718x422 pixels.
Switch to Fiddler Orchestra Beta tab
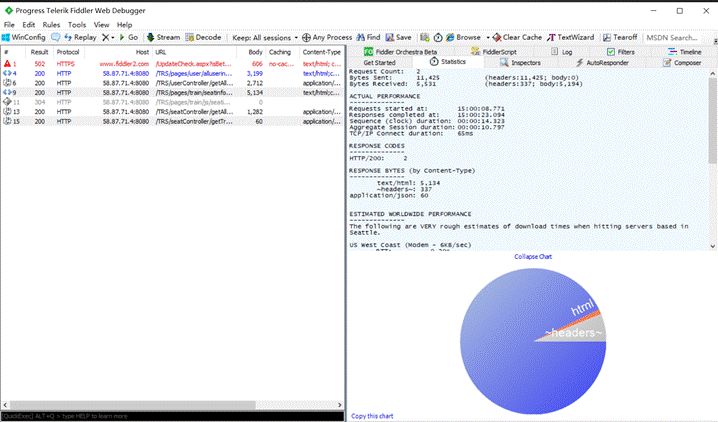(401, 52)
